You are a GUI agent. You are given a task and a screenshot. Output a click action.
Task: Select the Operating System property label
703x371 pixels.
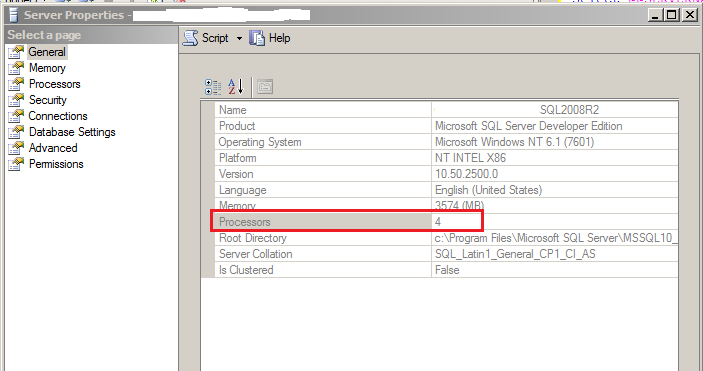point(260,142)
